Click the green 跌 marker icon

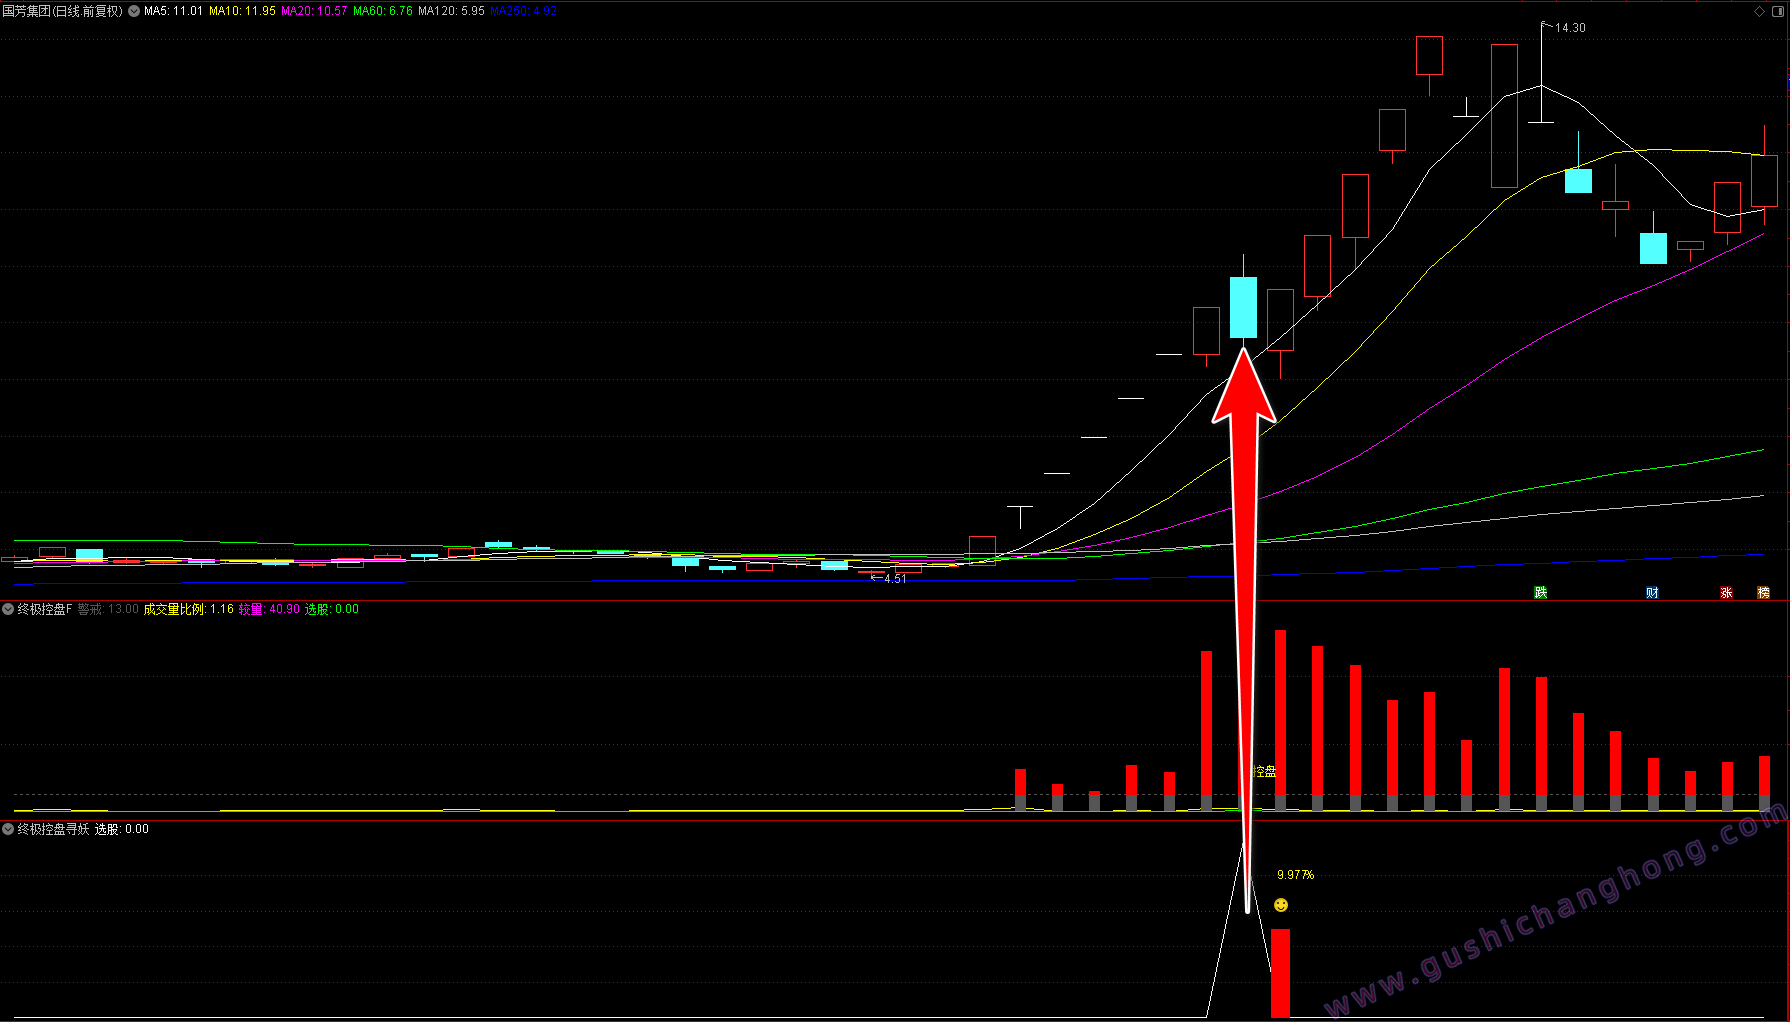coord(1541,592)
